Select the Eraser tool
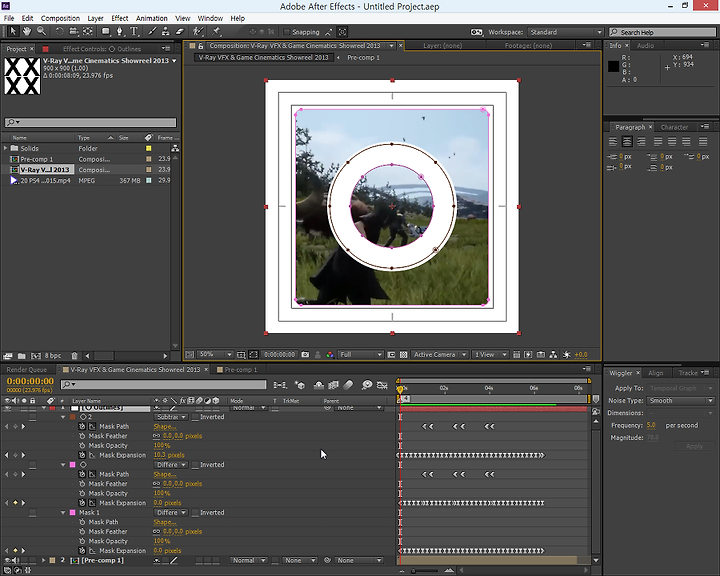 pos(180,31)
